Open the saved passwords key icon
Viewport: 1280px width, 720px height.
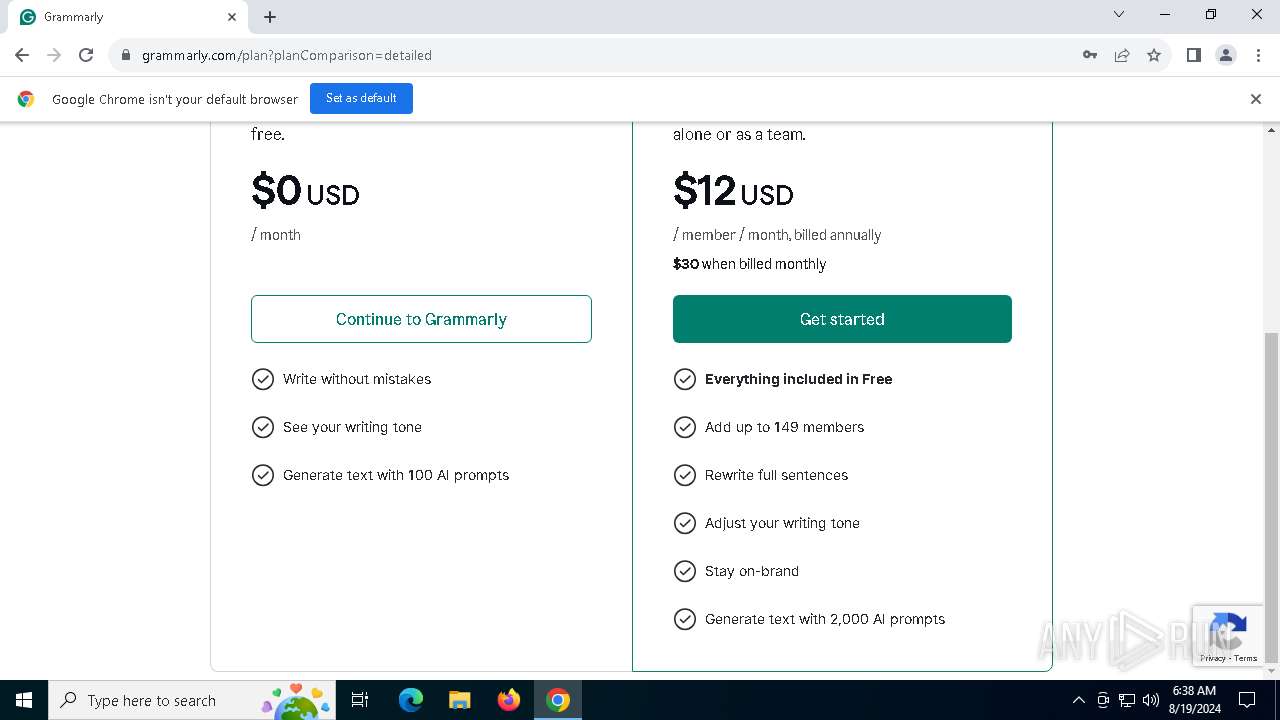coord(1090,55)
